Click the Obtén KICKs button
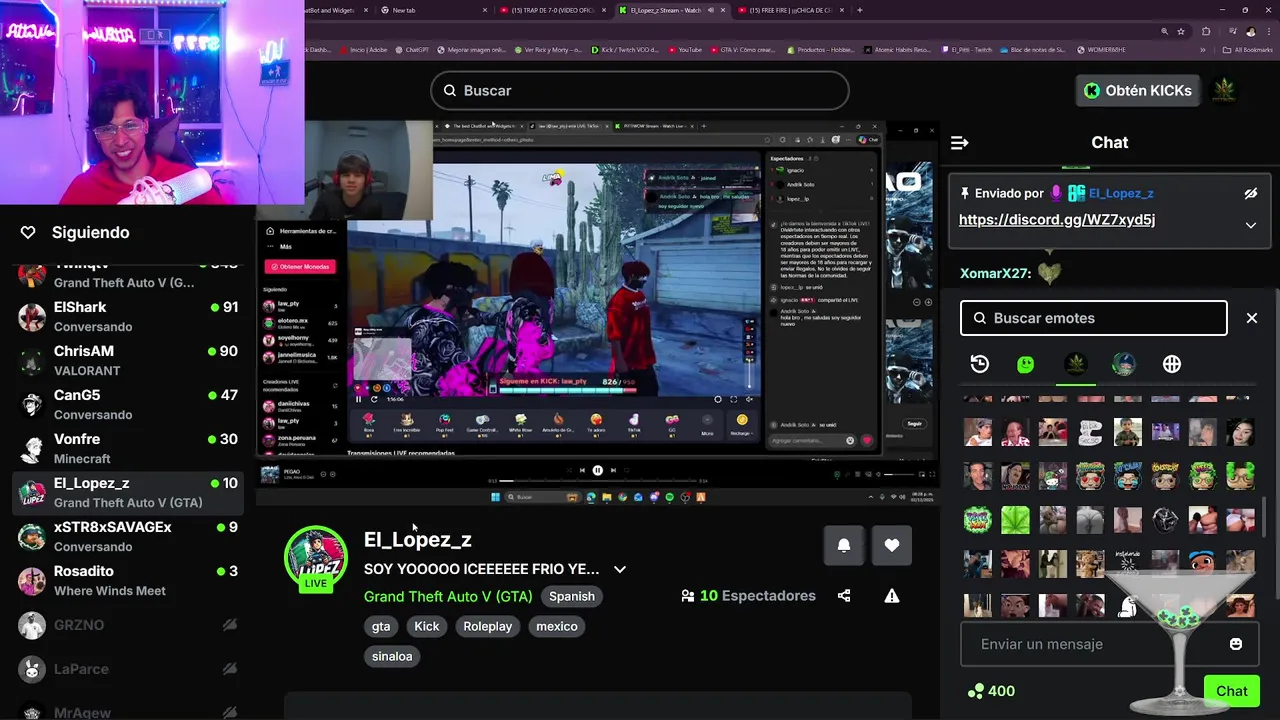This screenshot has width=1280, height=720. tap(1138, 90)
